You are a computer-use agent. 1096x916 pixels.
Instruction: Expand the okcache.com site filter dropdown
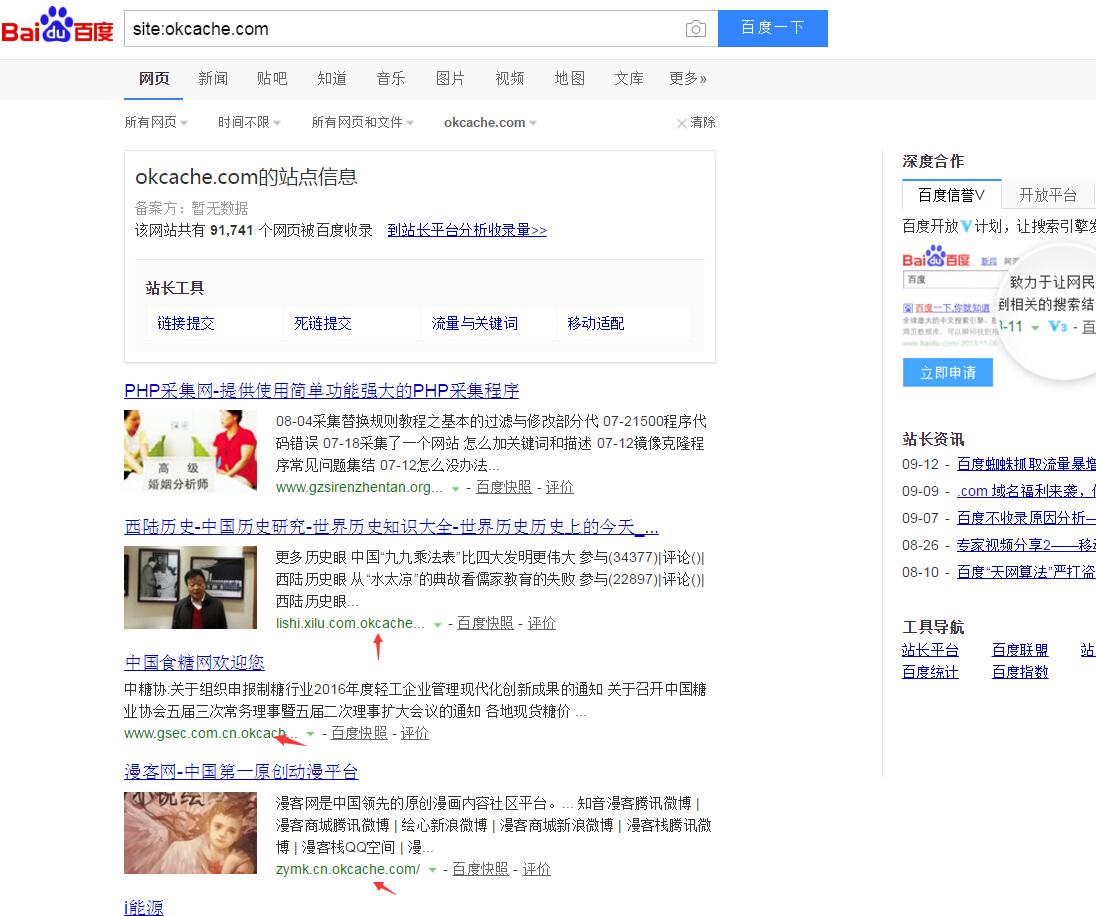[x=490, y=122]
